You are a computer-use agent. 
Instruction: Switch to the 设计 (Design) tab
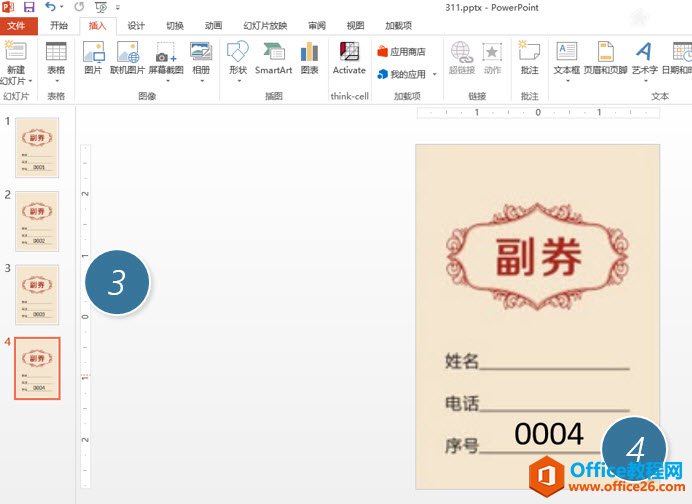(136, 26)
